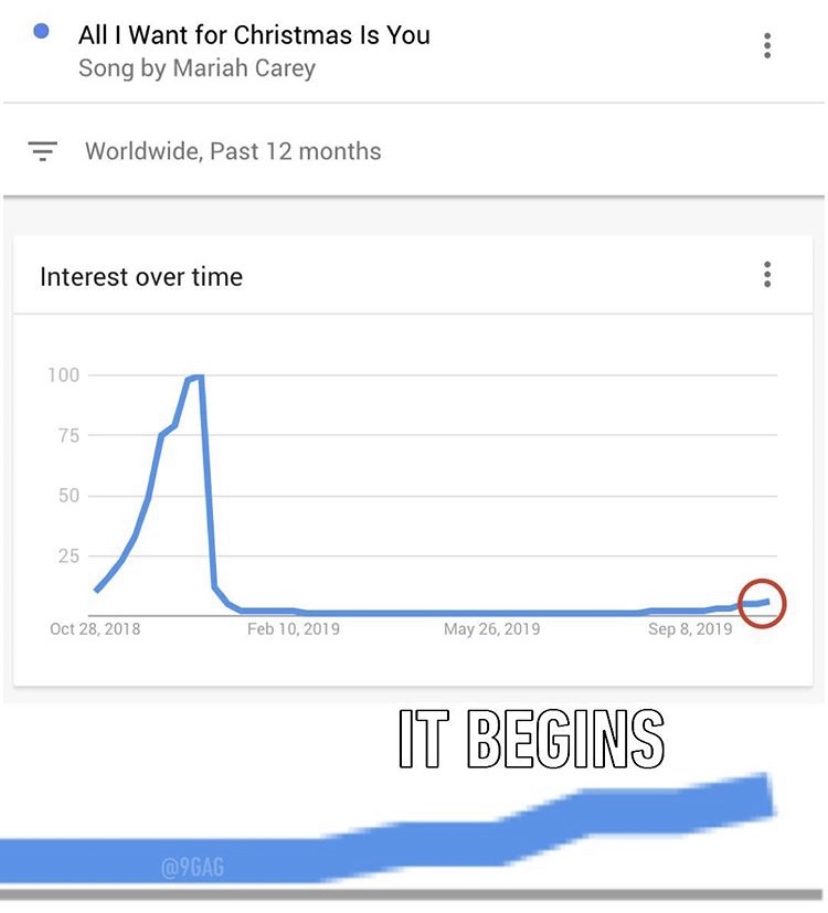This screenshot has width=828, height=913.
Task: Click the 50 label on the y-axis
Action: (69, 496)
